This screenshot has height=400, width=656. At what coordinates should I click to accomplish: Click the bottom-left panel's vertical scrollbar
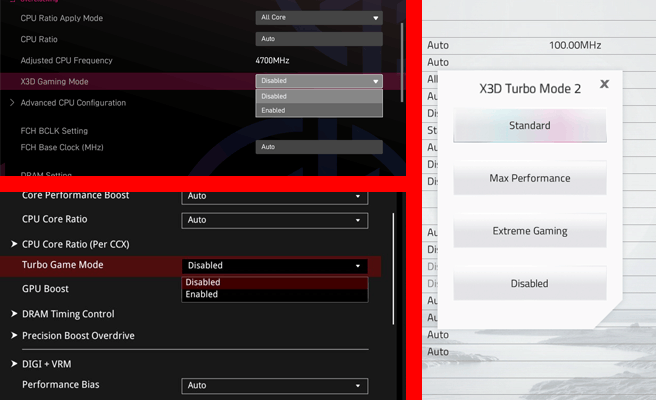tap(393, 269)
